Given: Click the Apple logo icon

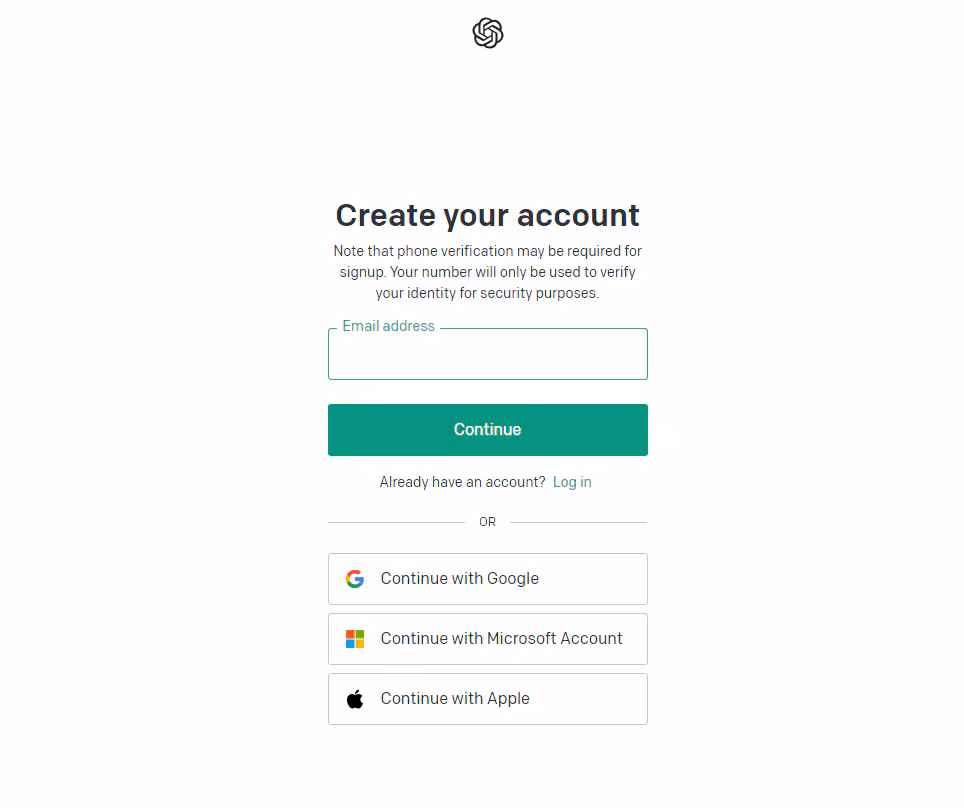Looking at the screenshot, I should tap(355, 699).
